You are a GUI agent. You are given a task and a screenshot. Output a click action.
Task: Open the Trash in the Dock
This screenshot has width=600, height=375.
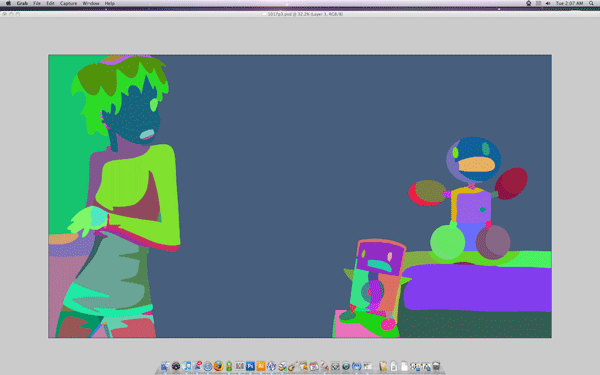click(x=436, y=366)
